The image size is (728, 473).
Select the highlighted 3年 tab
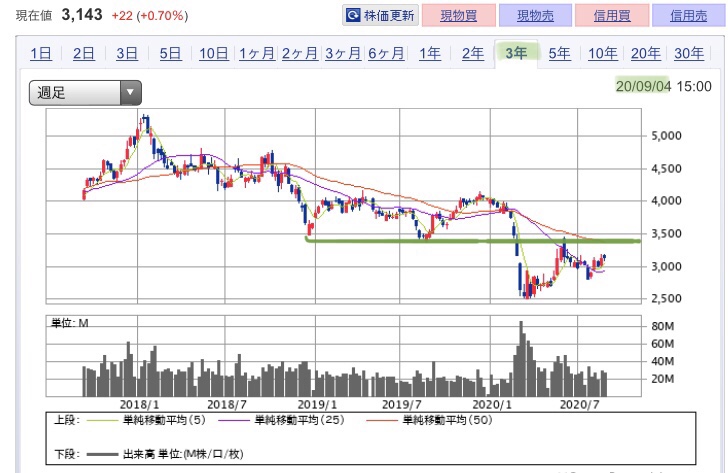[x=516, y=53]
